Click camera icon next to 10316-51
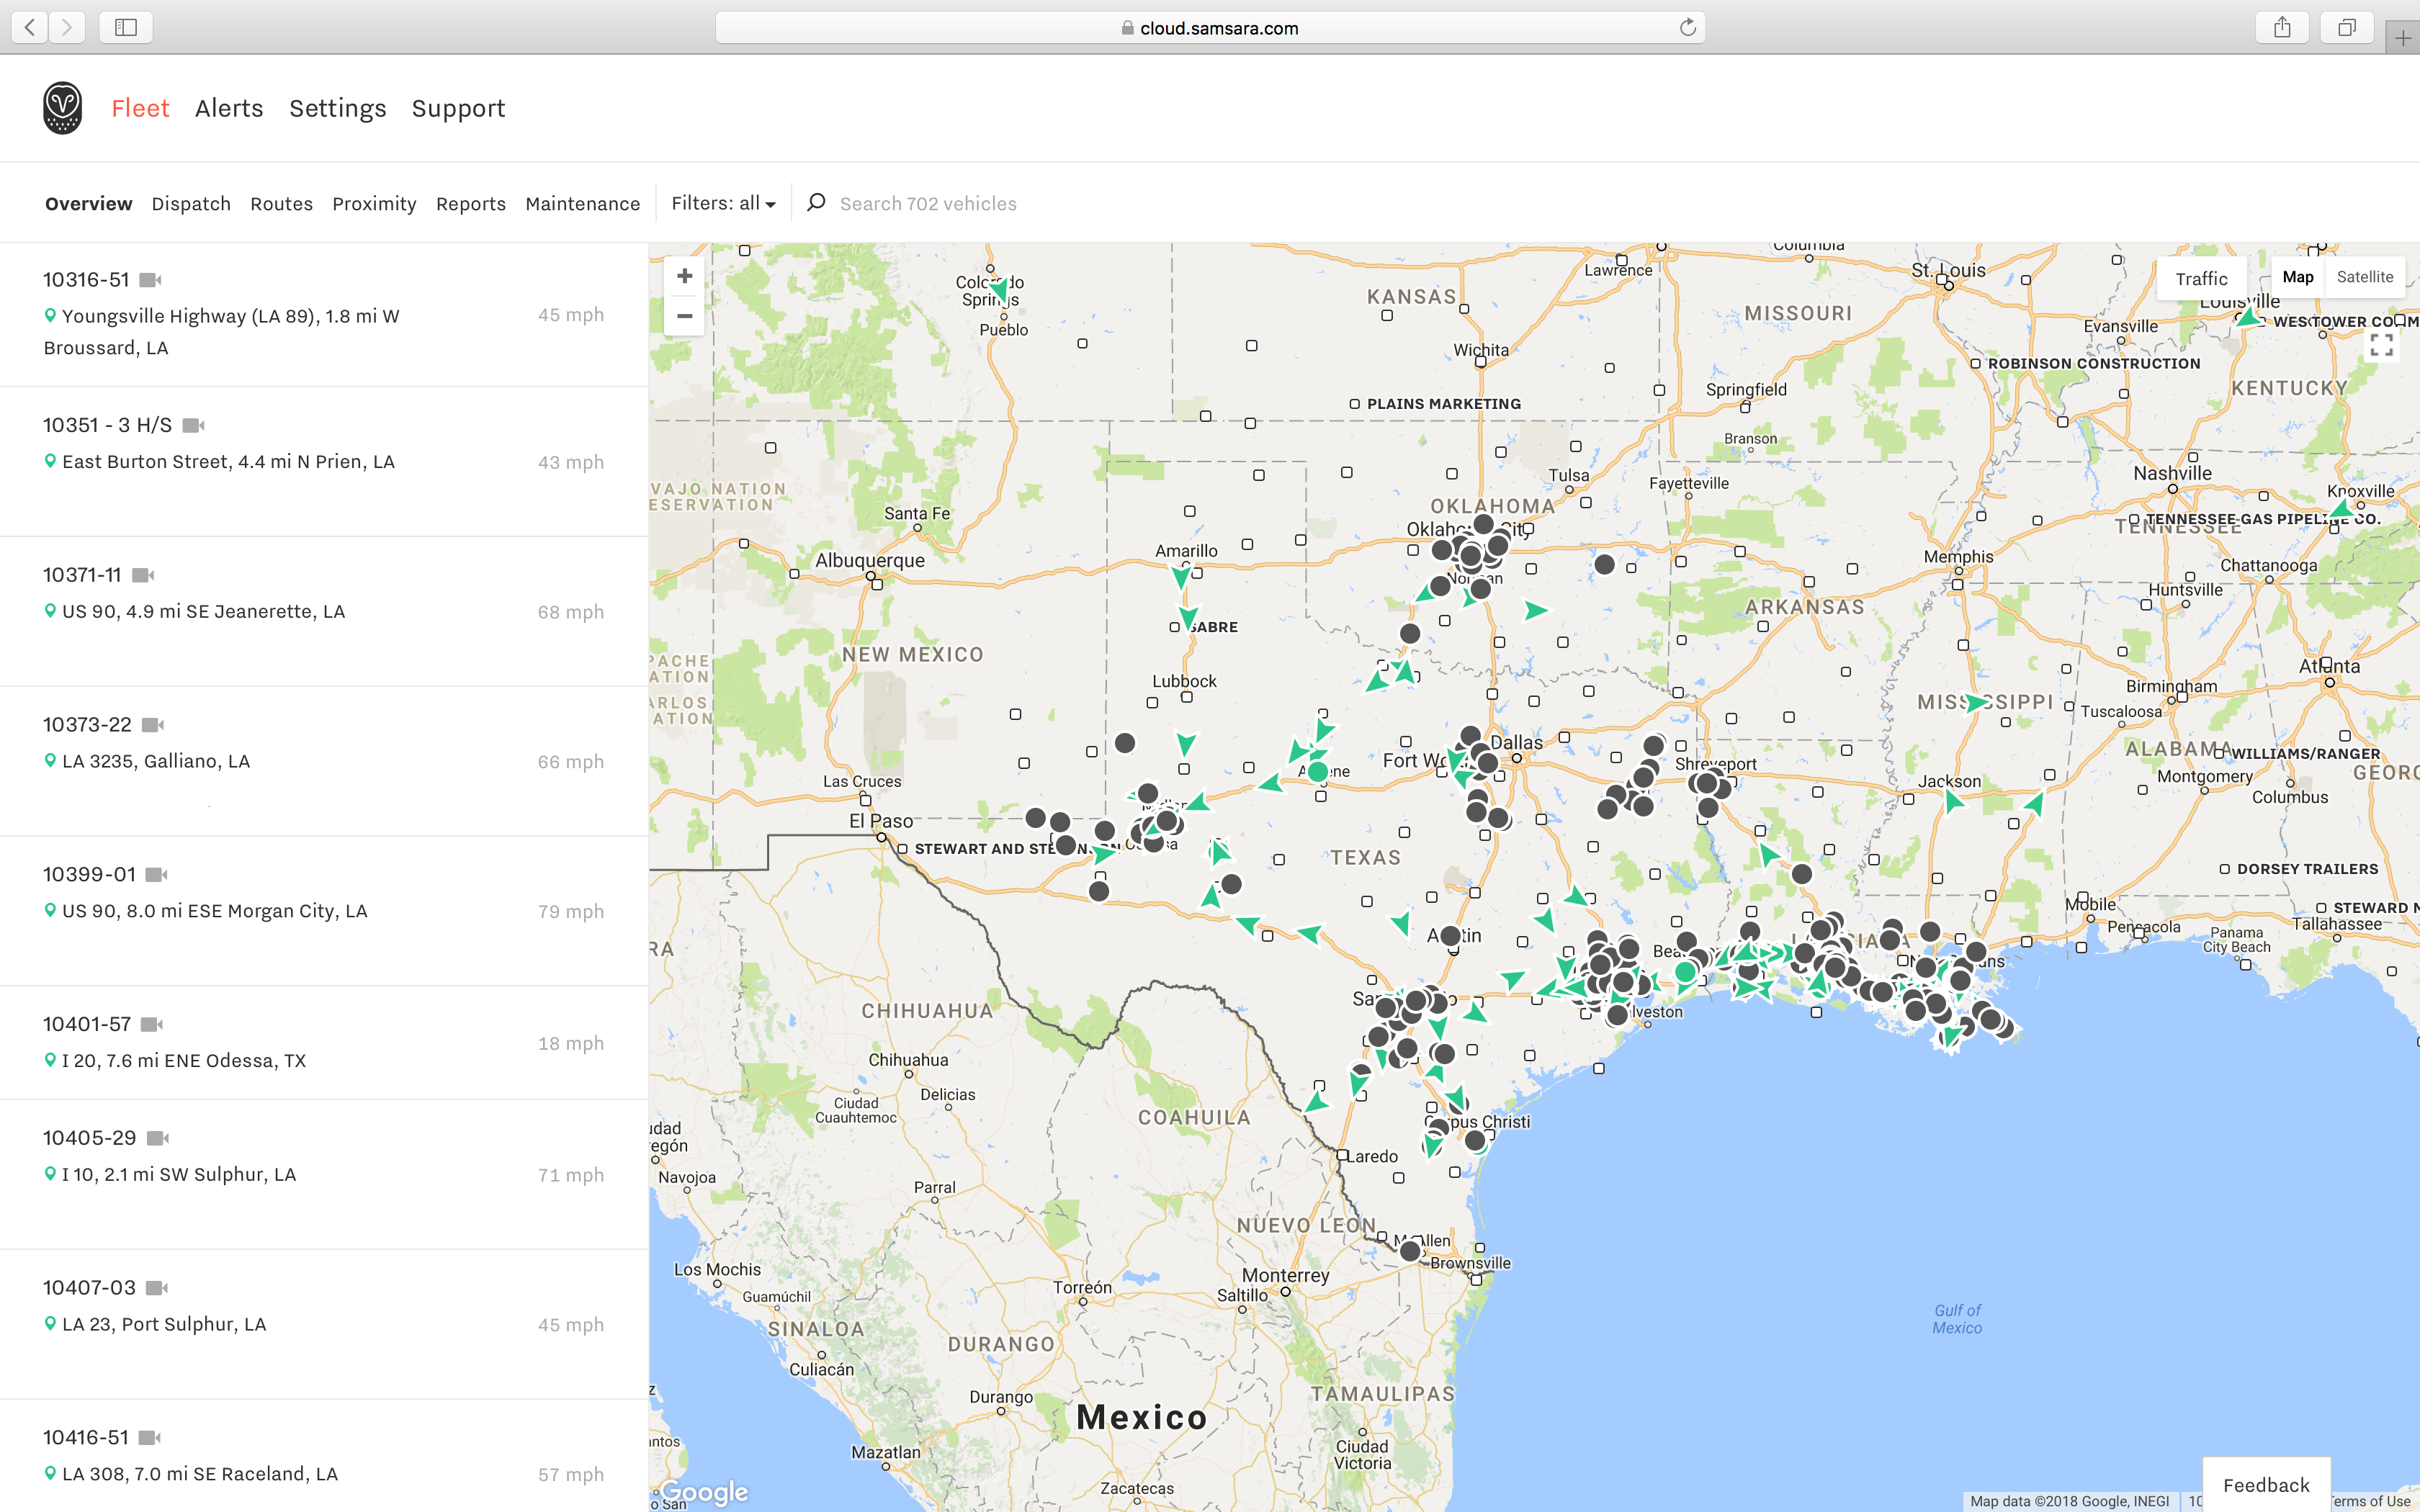The image size is (2420, 1512). [x=150, y=280]
